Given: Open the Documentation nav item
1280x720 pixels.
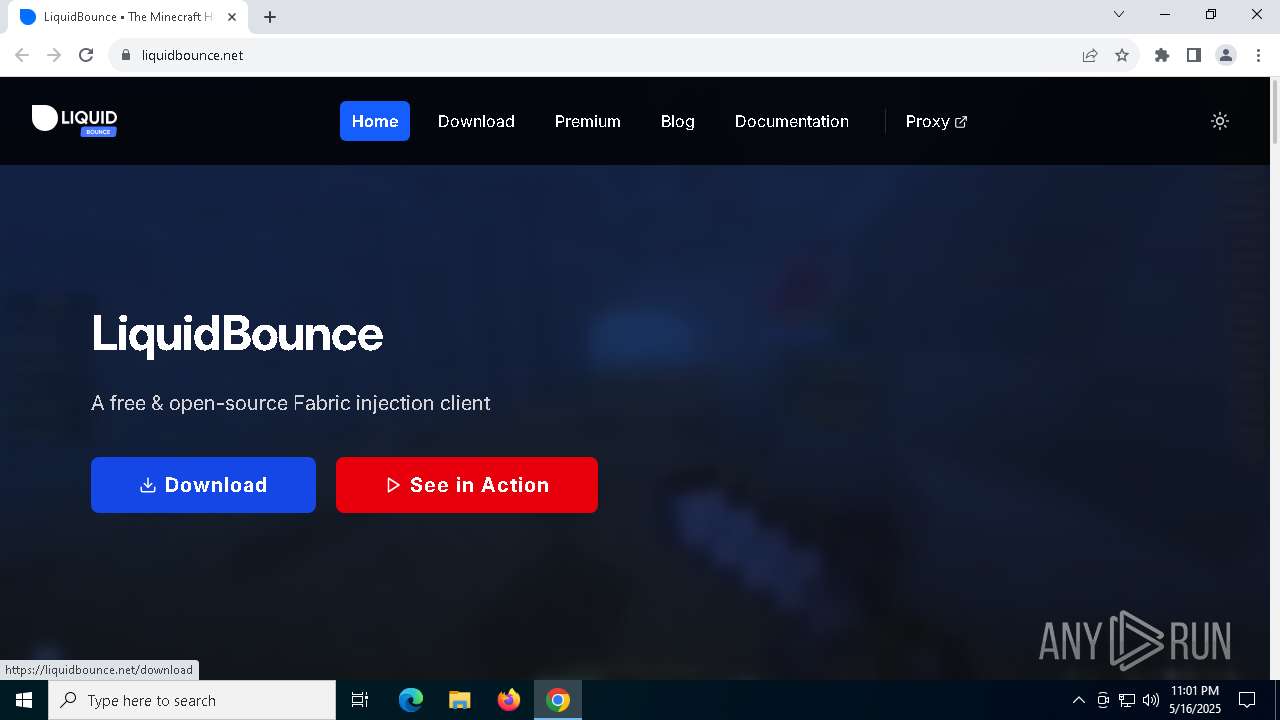Looking at the screenshot, I should click(x=792, y=121).
